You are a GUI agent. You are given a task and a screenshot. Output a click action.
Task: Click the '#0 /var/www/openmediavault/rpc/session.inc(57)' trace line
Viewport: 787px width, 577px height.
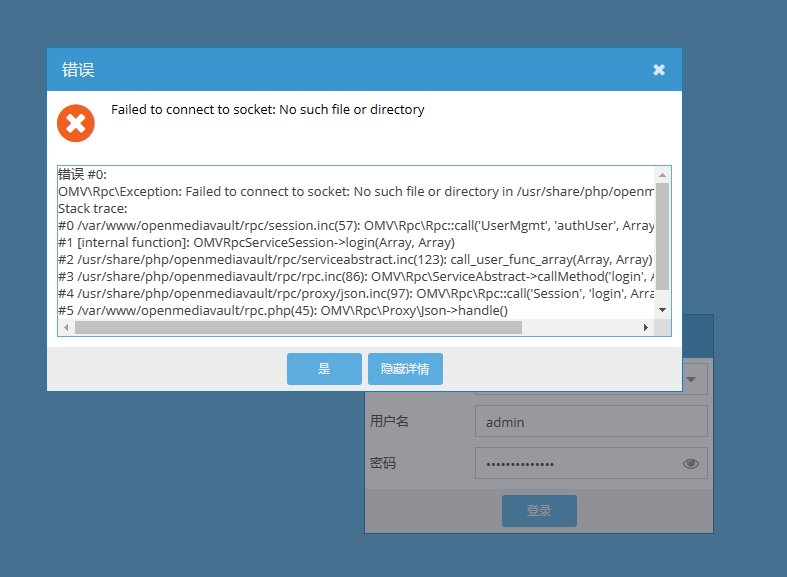[356, 225]
